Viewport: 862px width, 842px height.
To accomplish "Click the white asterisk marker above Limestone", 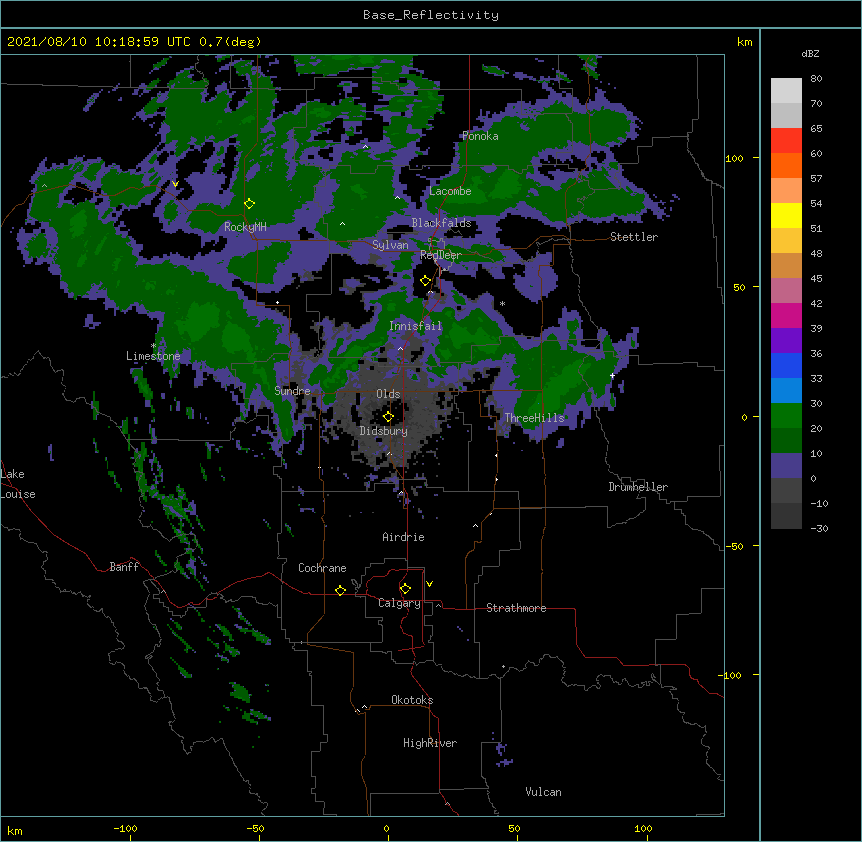I will [153, 346].
